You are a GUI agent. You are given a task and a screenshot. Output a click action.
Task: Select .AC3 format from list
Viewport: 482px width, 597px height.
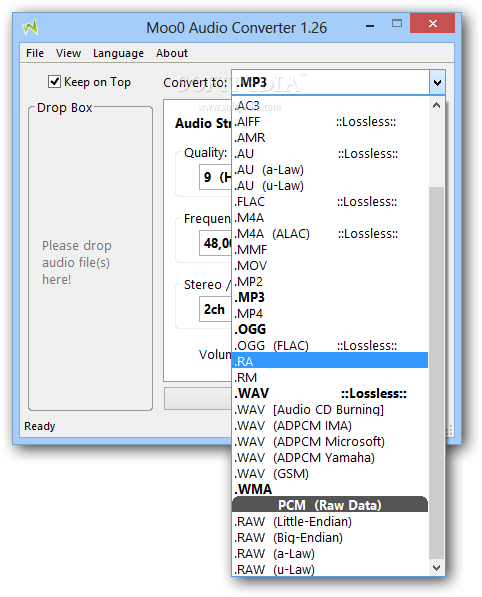click(x=330, y=105)
